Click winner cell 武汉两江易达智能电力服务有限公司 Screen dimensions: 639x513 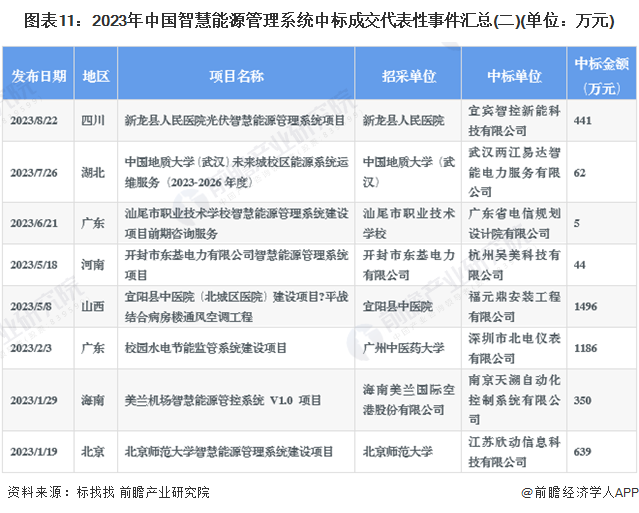tap(514, 172)
